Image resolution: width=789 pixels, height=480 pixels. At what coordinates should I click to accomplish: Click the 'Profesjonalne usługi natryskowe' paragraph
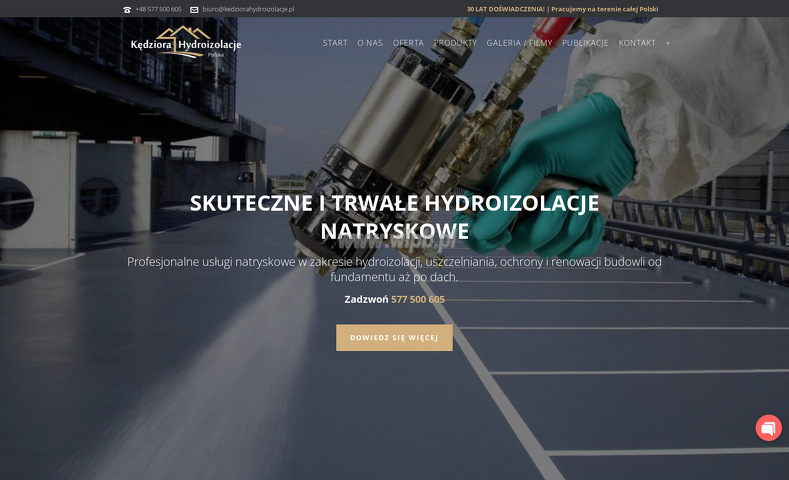pos(394,269)
